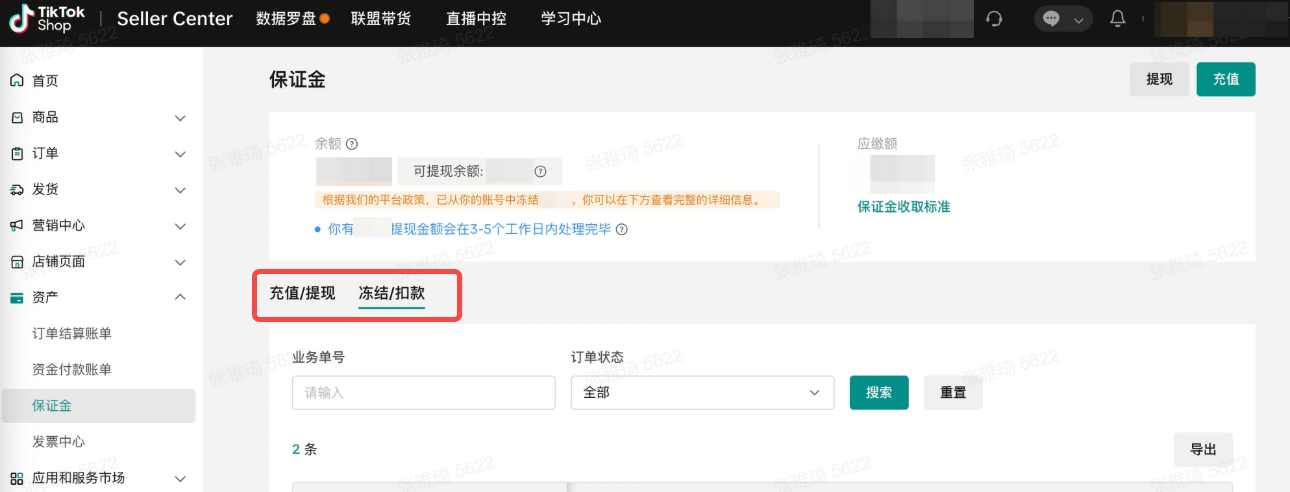
Task: Click the orange frozen-funds policy notice
Action: point(547,199)
